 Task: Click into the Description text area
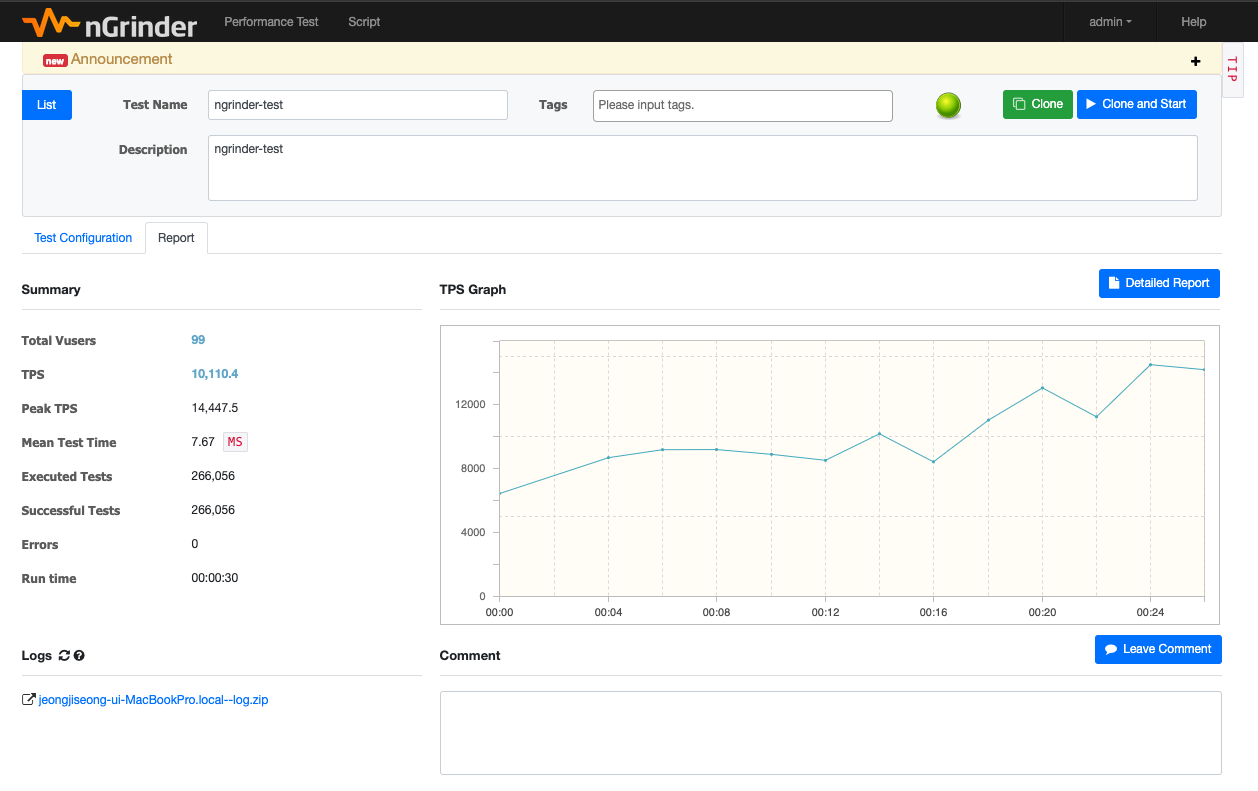(x=703, y=168)
